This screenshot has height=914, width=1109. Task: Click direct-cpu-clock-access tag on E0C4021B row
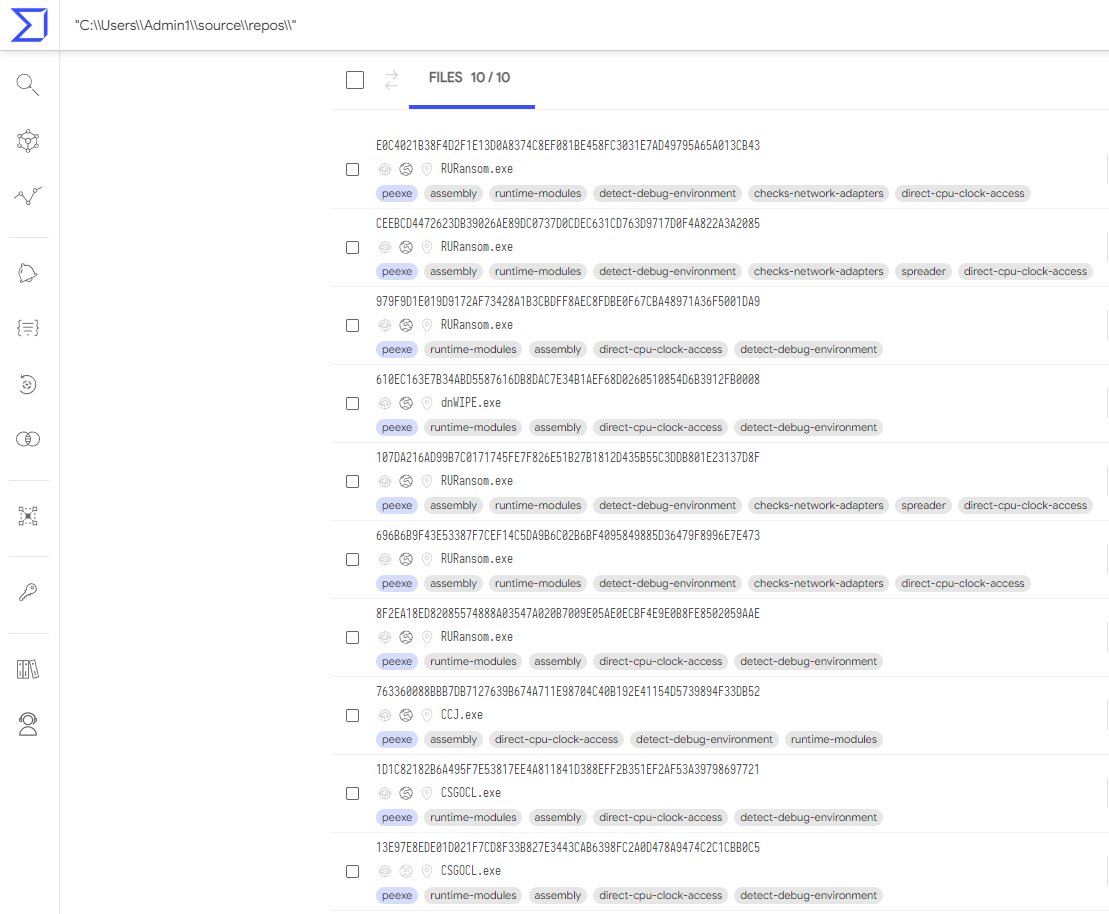pyautogui.click(x=963, y=193)
